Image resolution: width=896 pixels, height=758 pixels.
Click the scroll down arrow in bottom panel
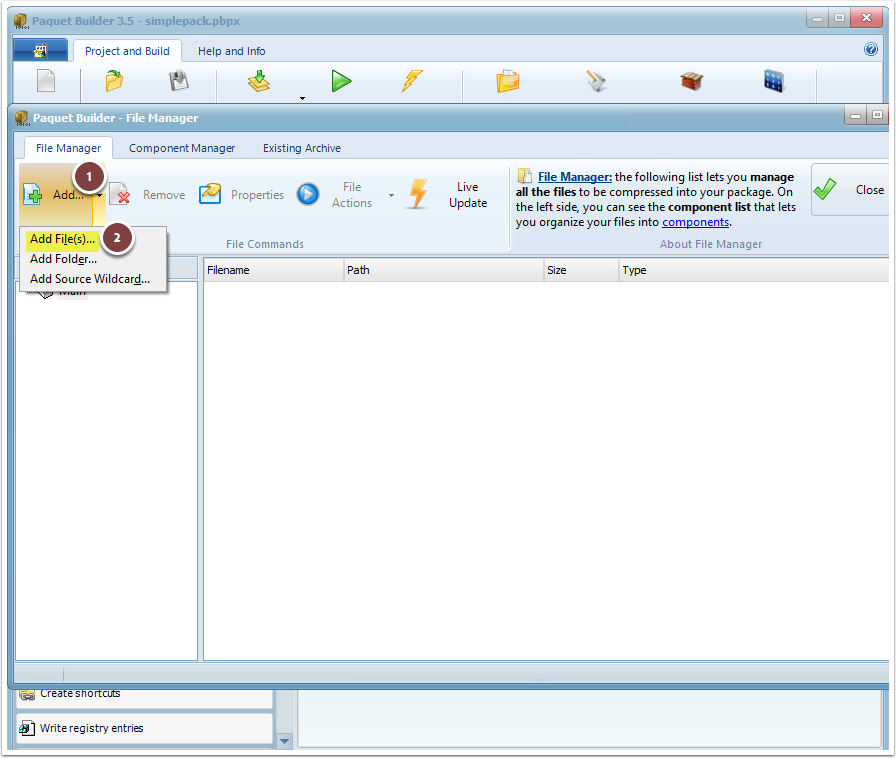[x=284, y=741]
